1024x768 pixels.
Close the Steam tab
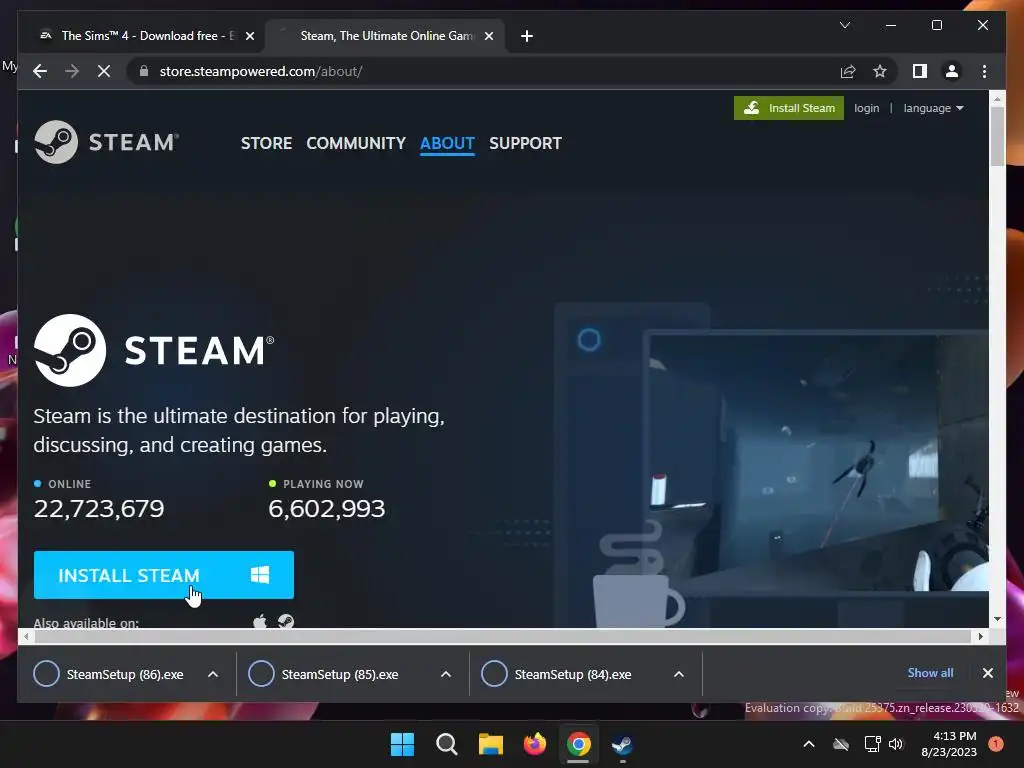pyautogui.click(x=488, y=36)
